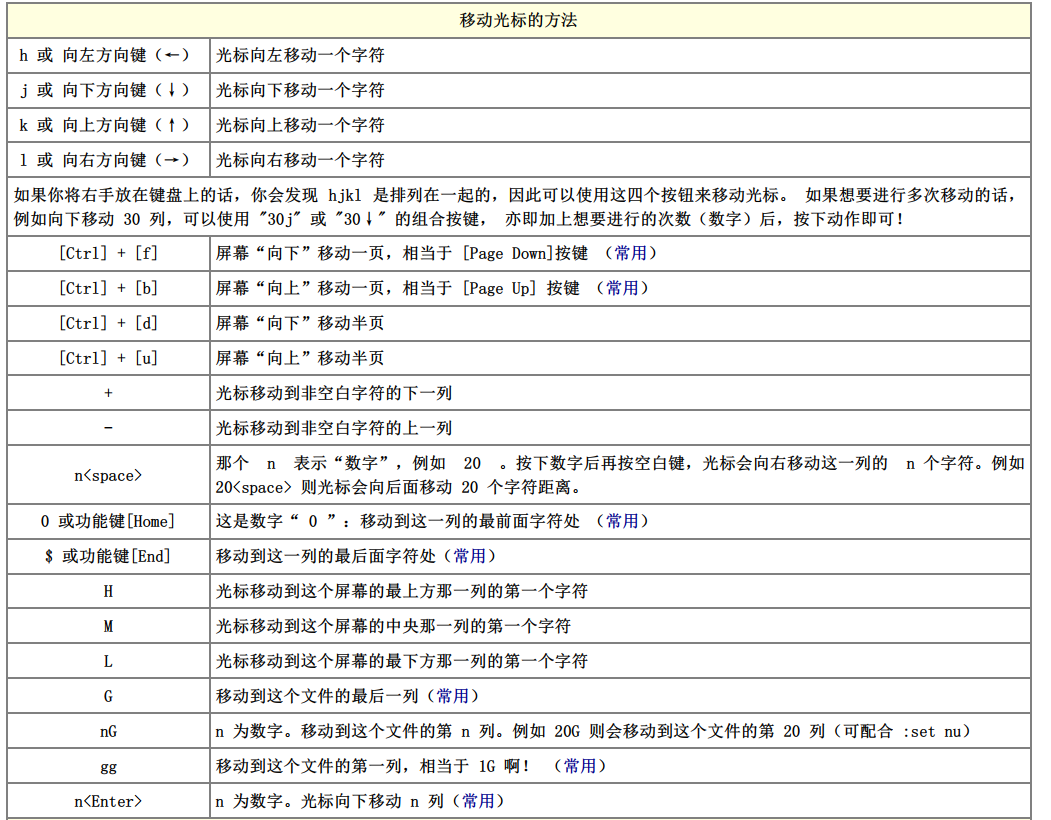The width and height of the screenshot is (1051, 820).
Task: Click the "nG" key cell
Action: point(108,731)
